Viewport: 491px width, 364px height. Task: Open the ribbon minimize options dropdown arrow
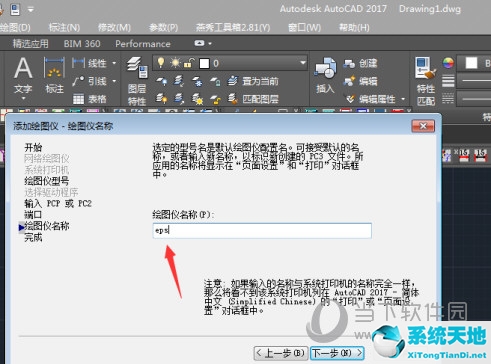[x=210, y=43]
